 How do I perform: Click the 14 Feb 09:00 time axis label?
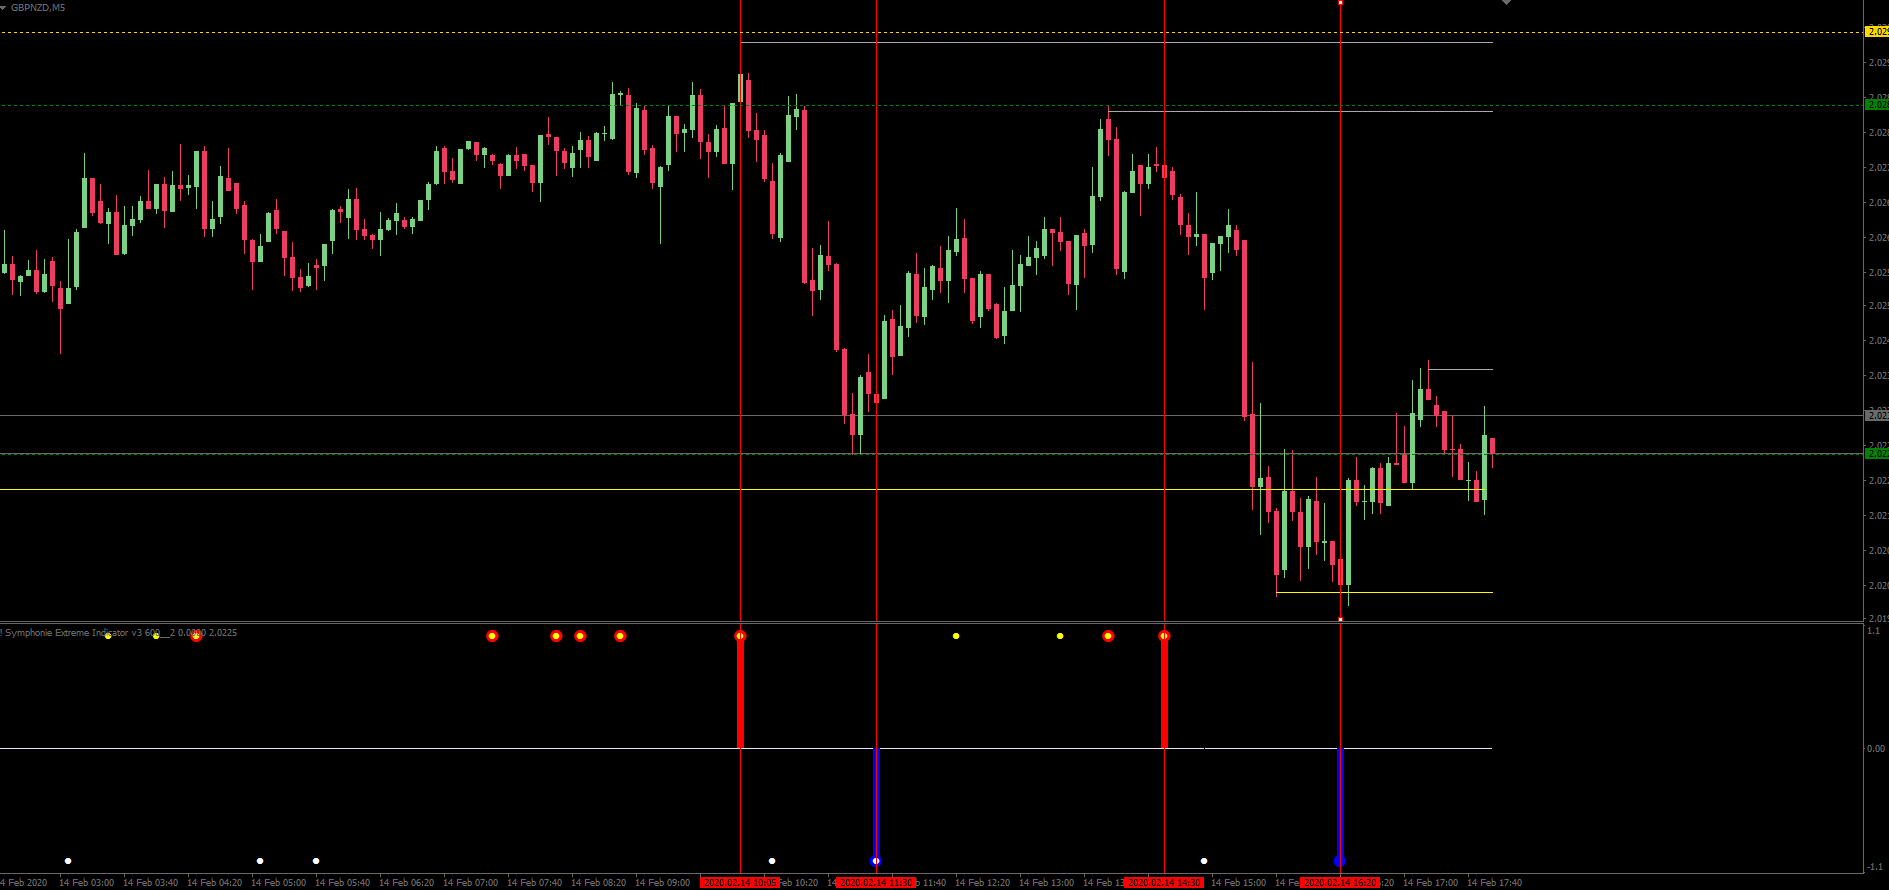[662, 883]
